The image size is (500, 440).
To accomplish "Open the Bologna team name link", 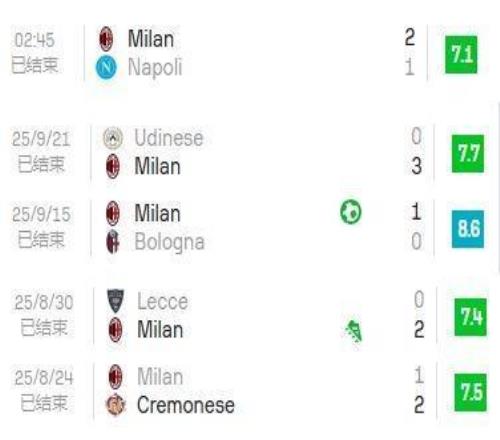I will point(169,242).
